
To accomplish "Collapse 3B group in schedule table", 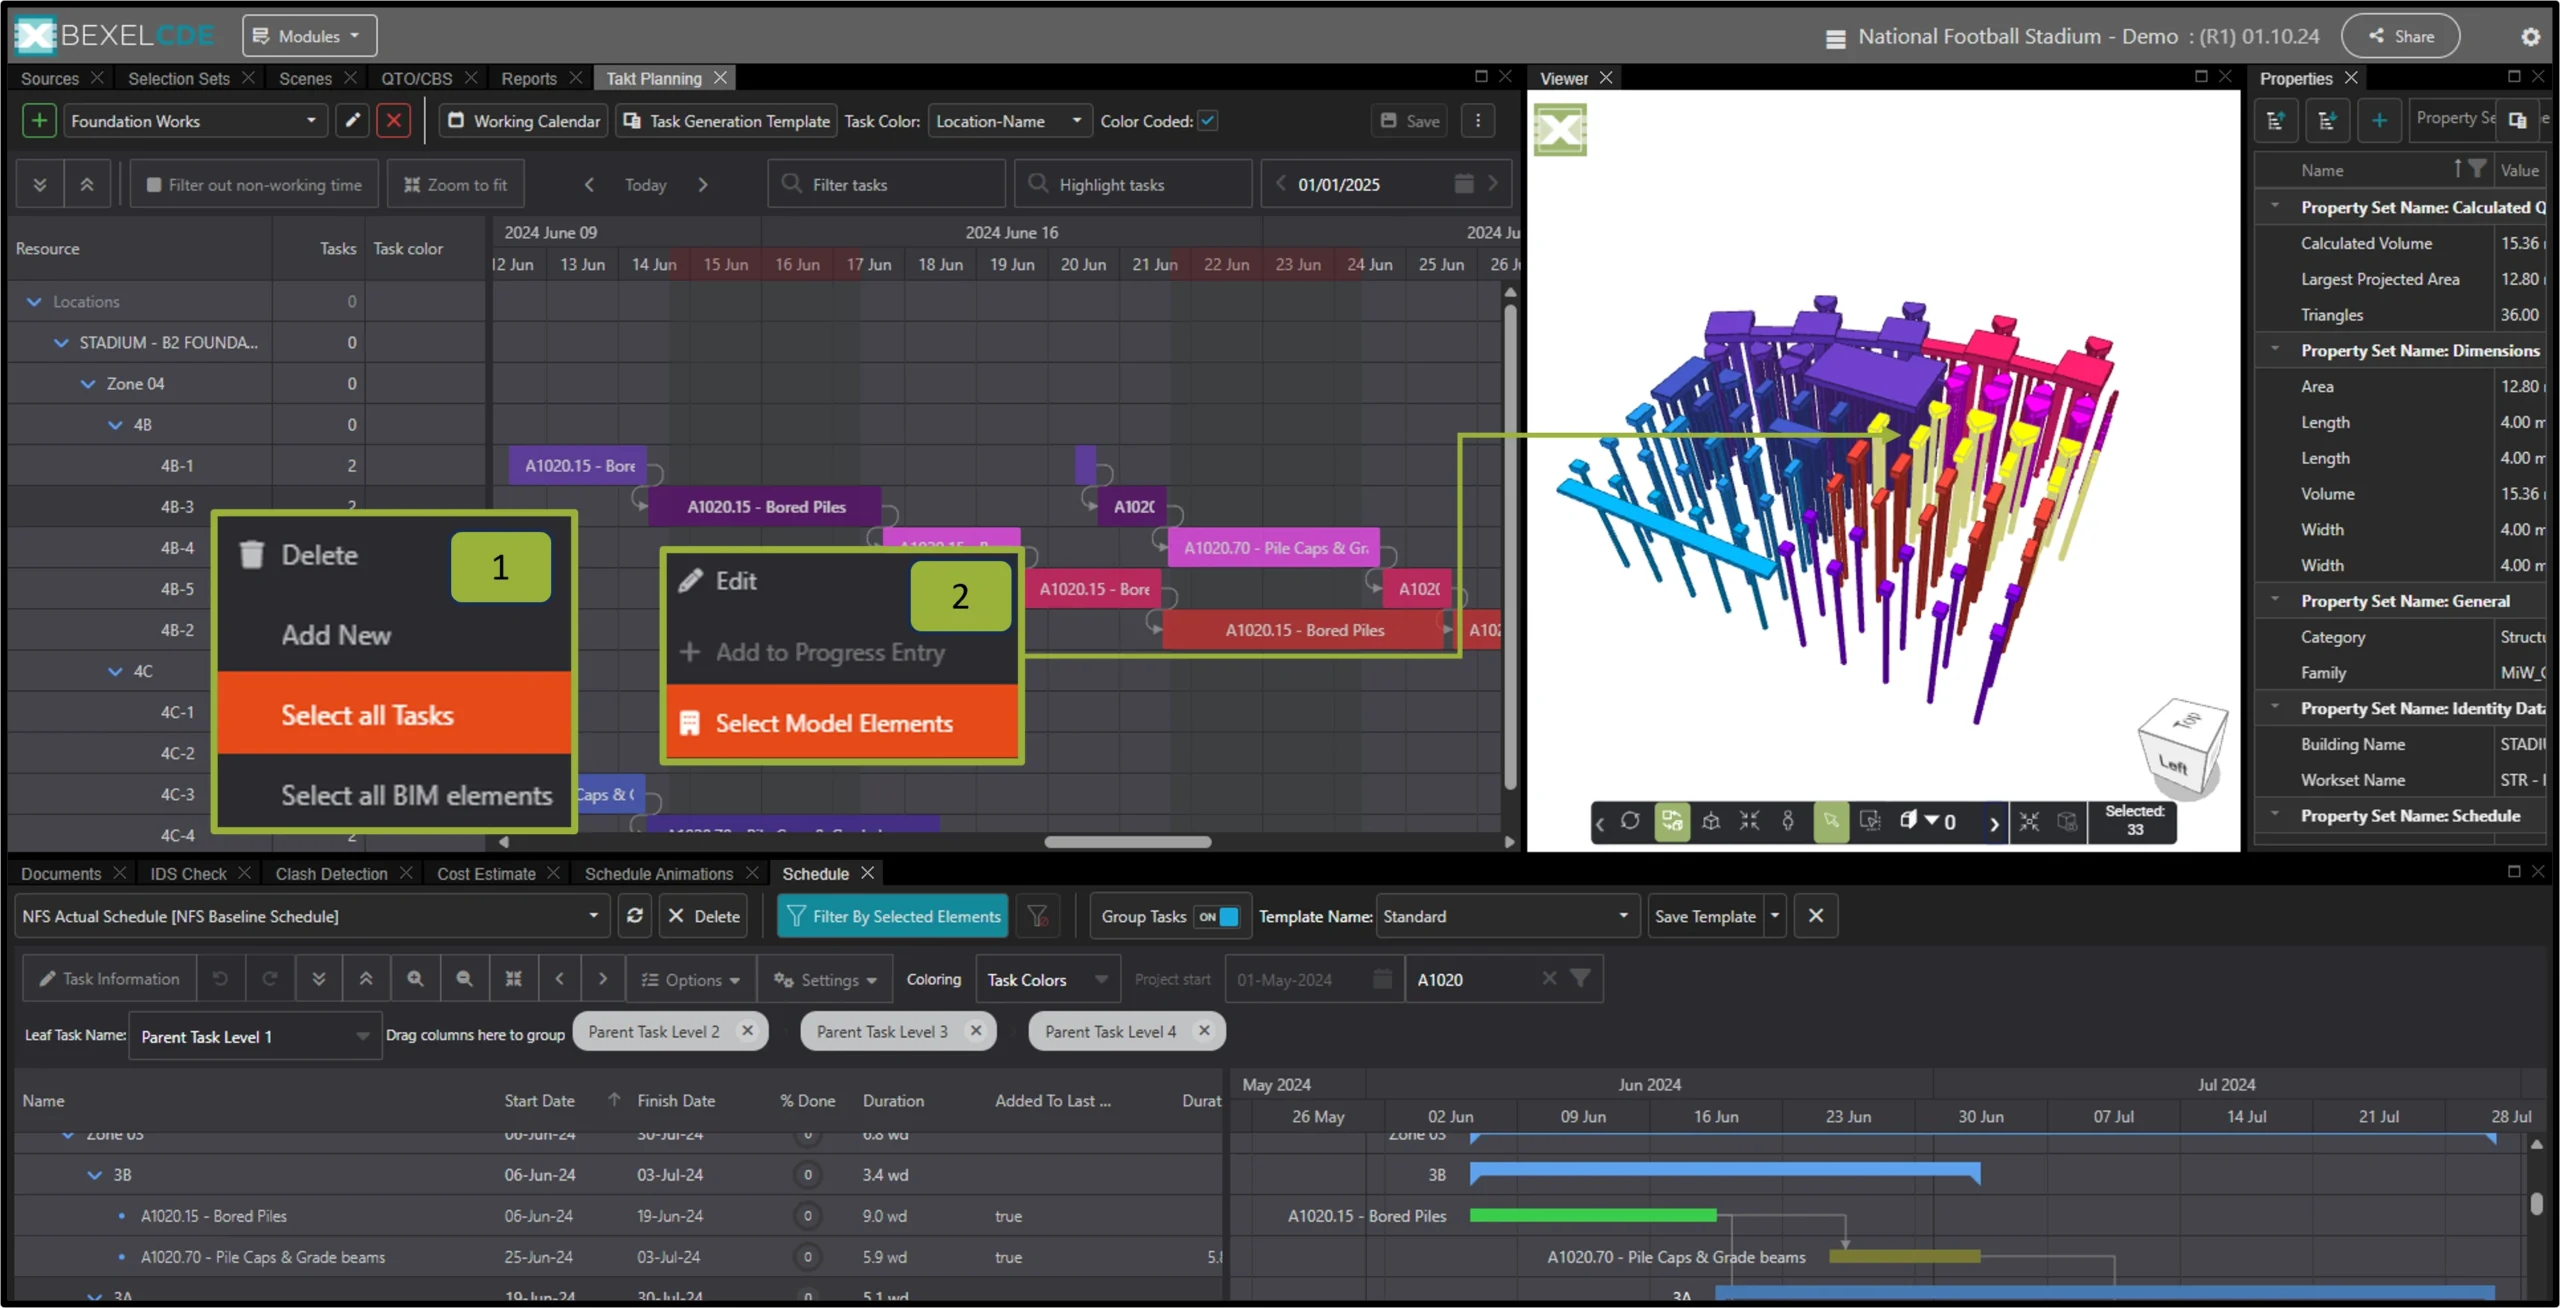I will point(95,1175).
